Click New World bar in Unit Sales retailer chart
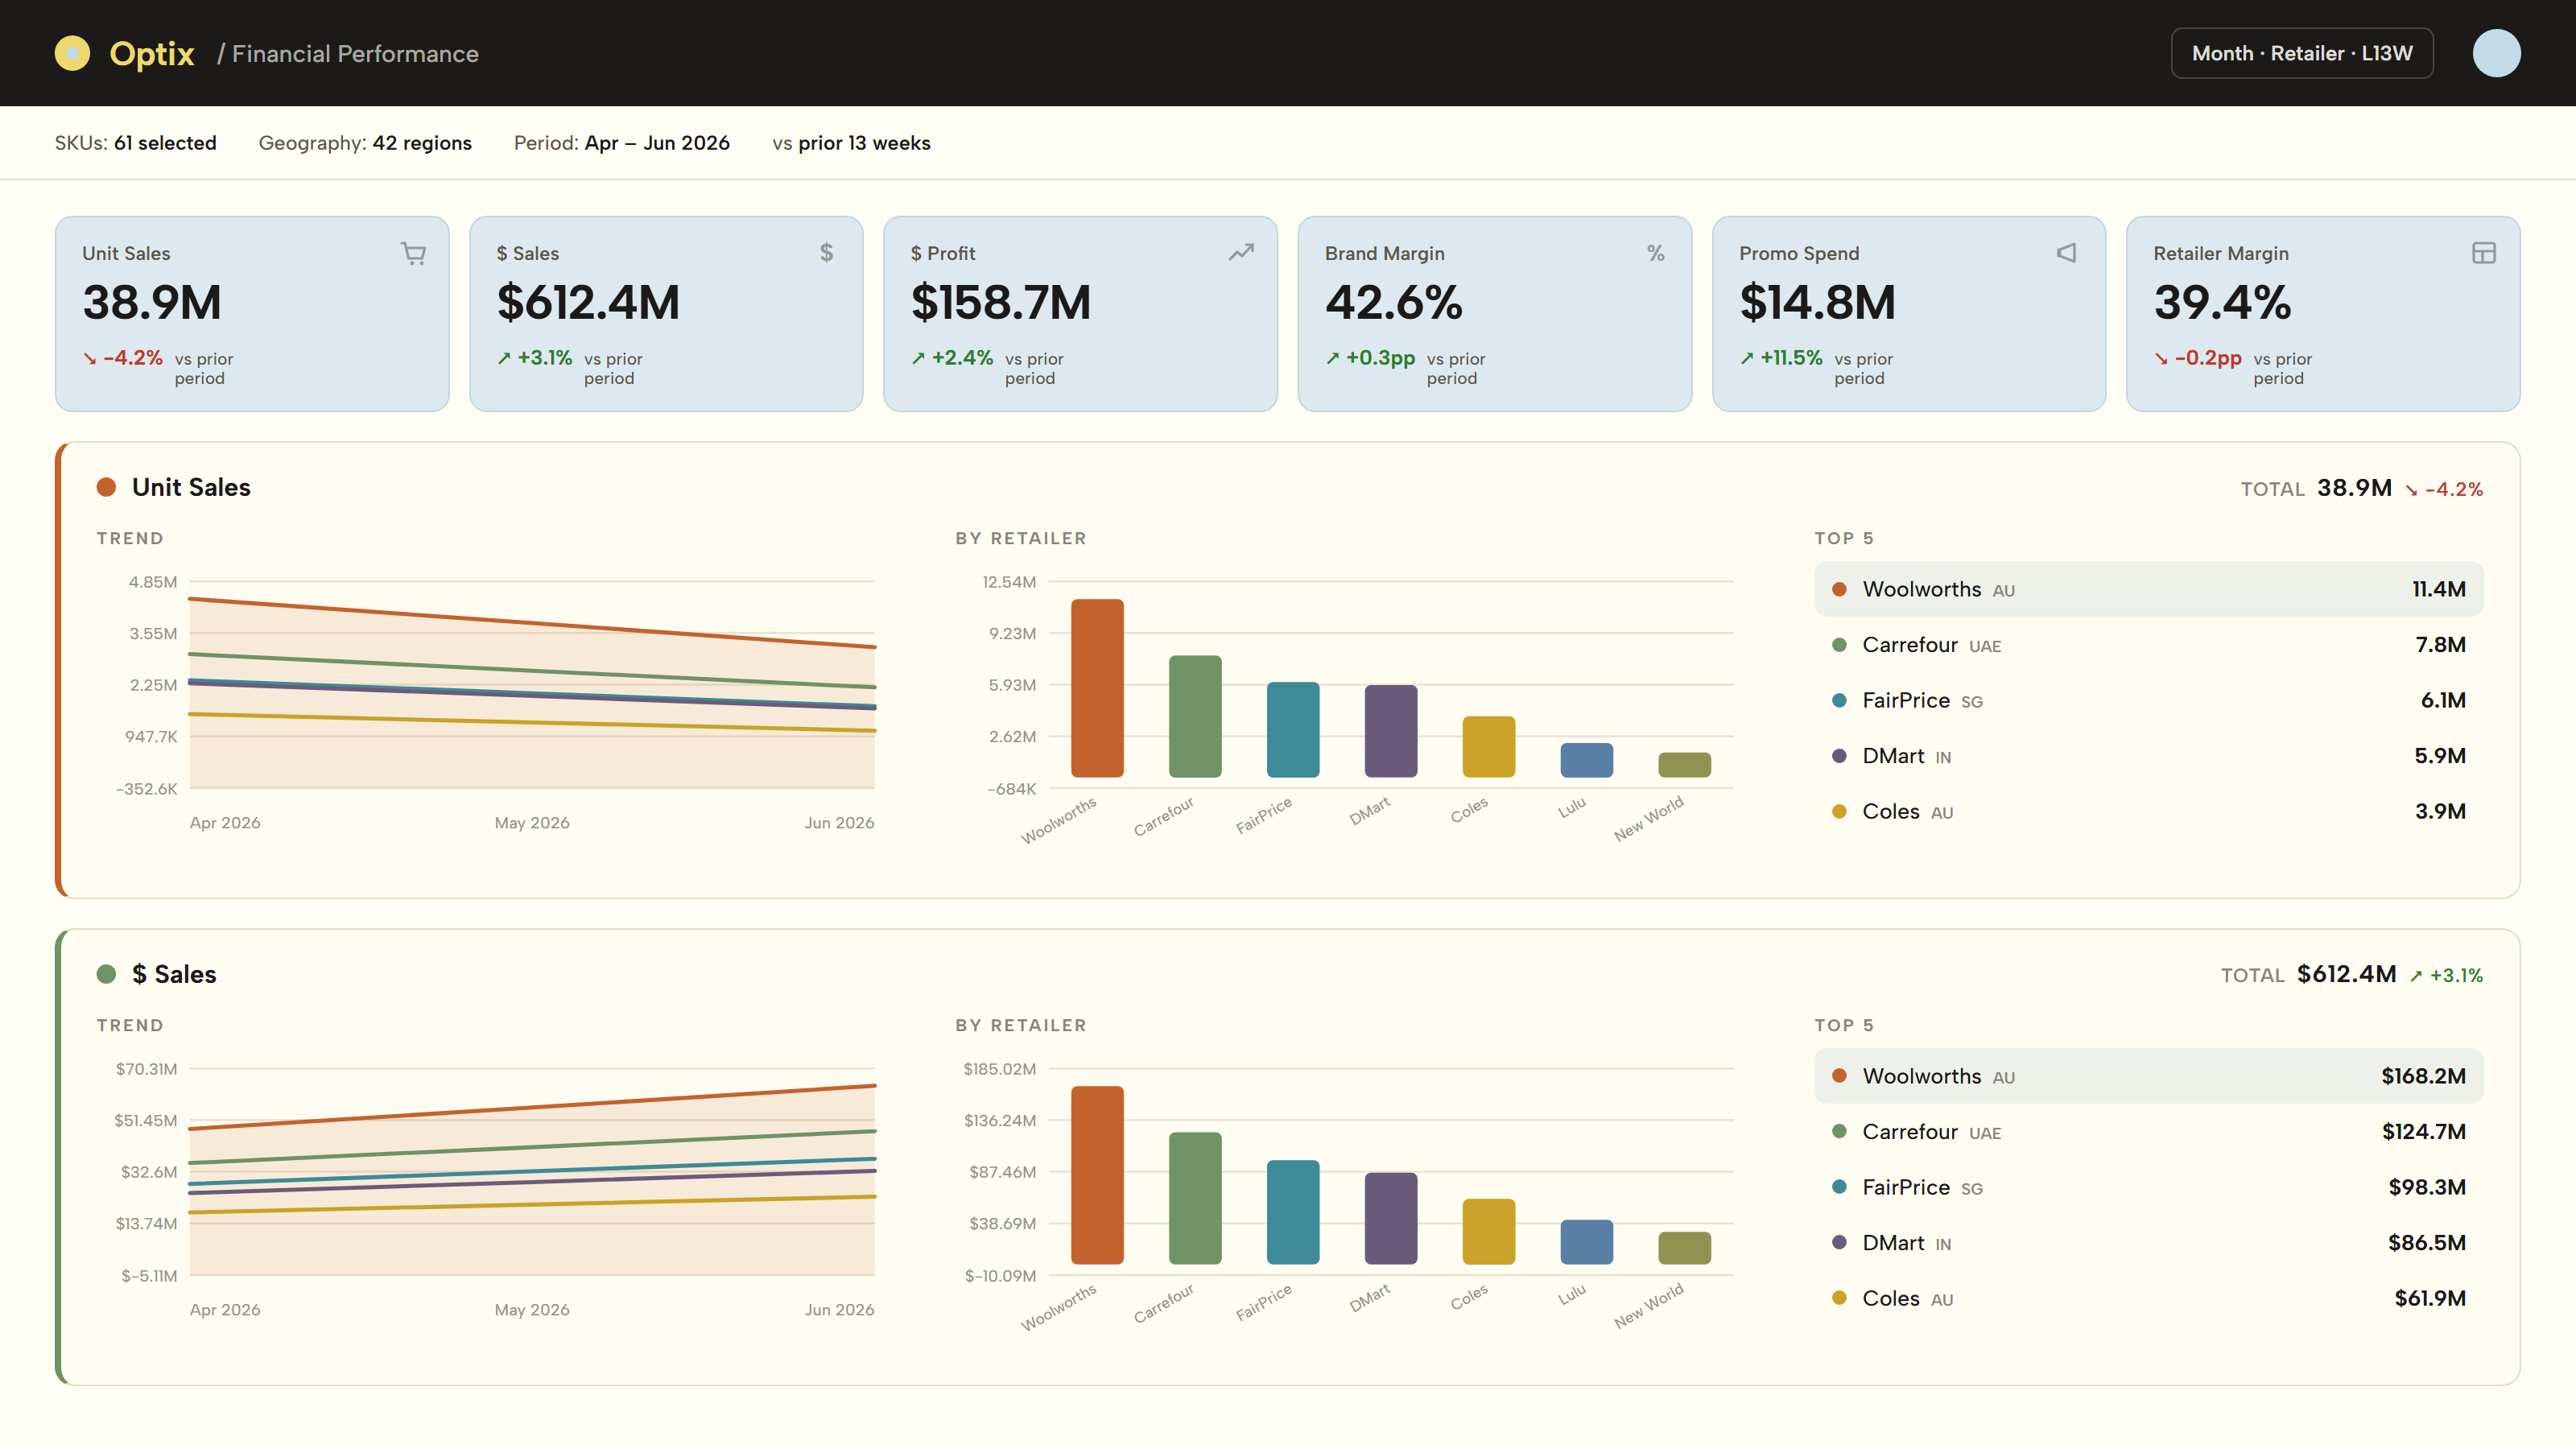The image size is (2576, 1449). (1685, 765)
